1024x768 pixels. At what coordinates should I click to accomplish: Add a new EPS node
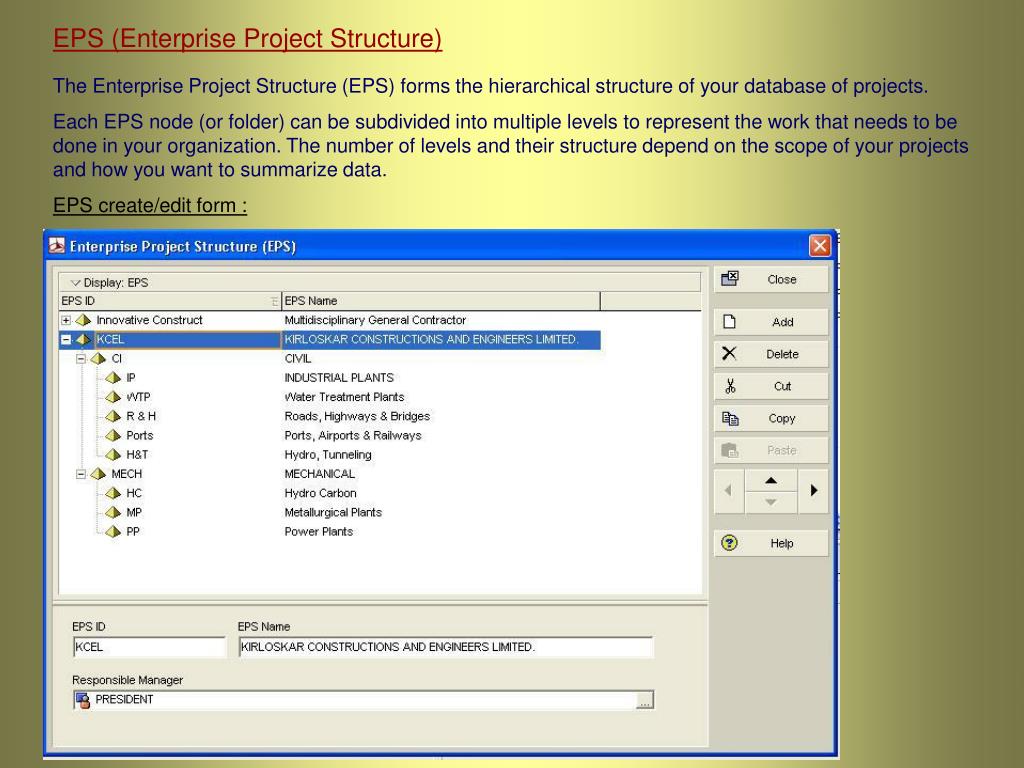pos(771,322)
